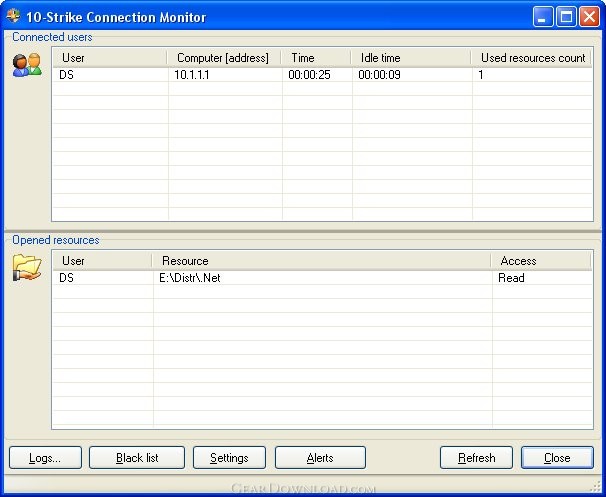
Task: Click the Opened resources shared folder icon
Action: [27, 267]
